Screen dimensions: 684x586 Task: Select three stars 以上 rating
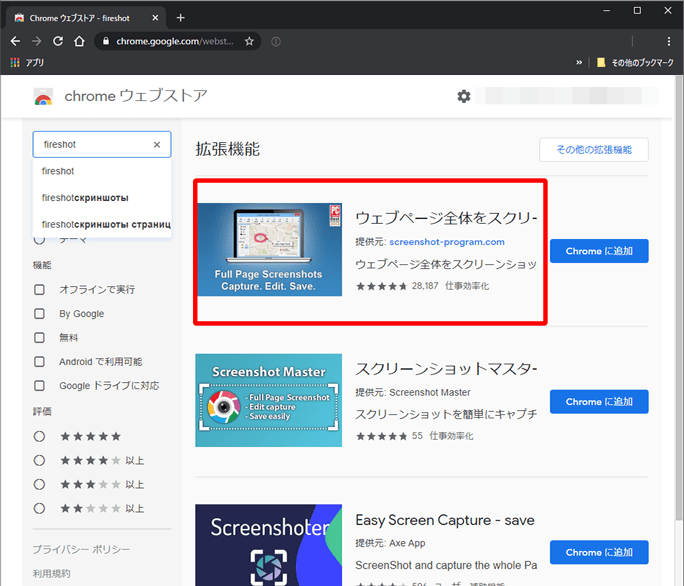click(39, 484)
